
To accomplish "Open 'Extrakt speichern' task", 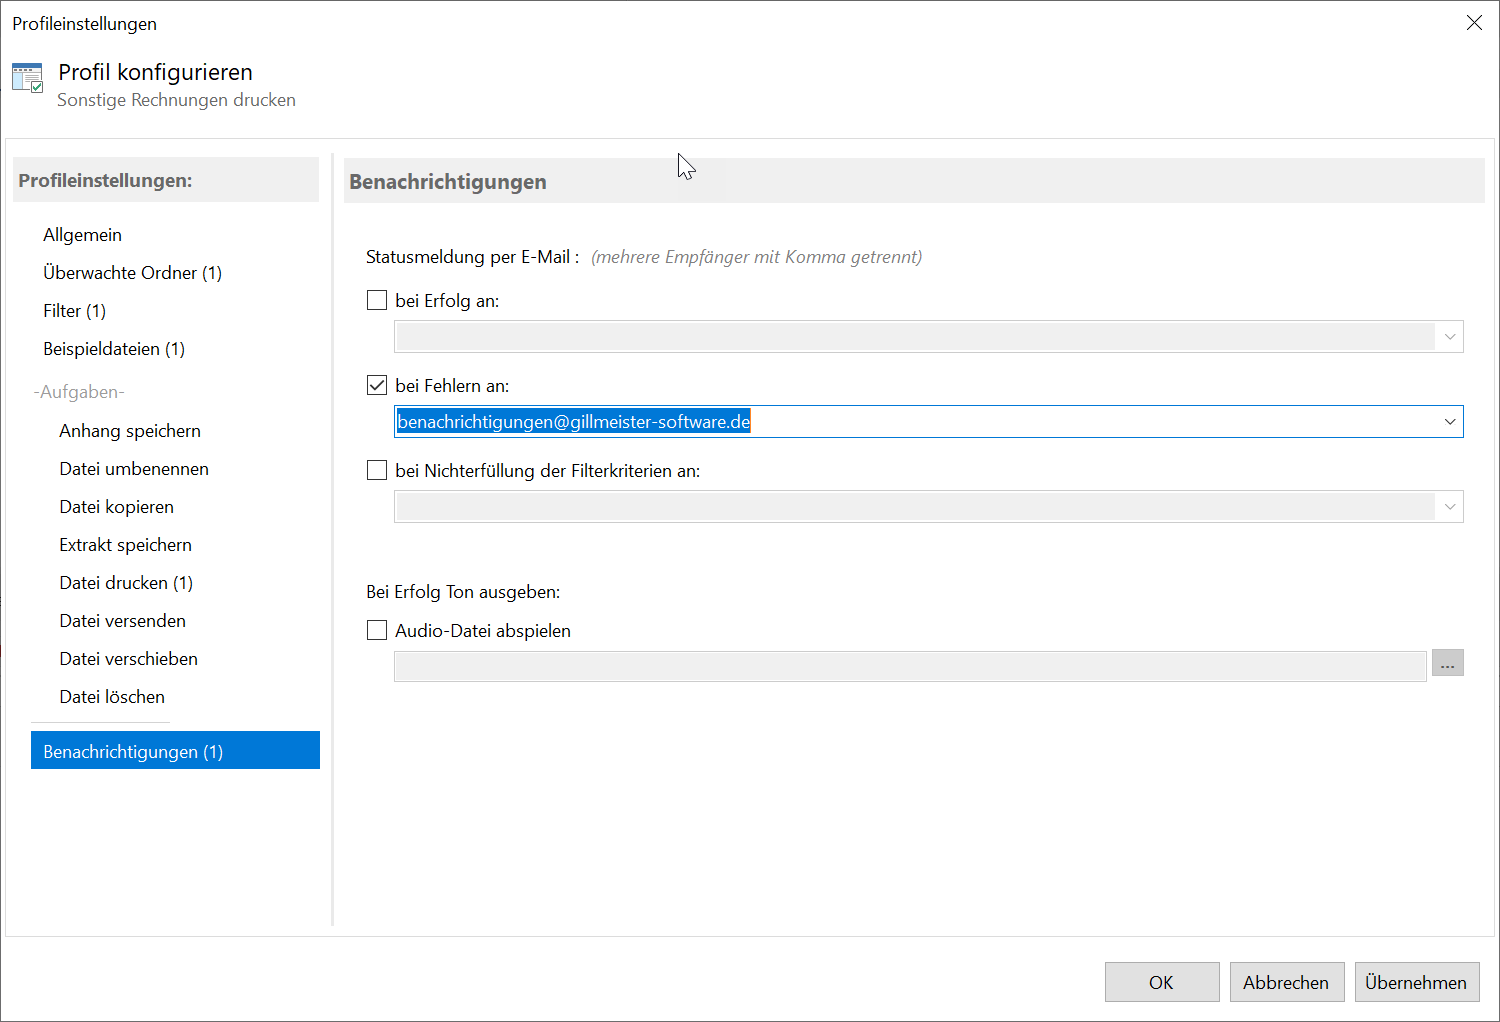I will pyautogui.click(x=125, y=545).
